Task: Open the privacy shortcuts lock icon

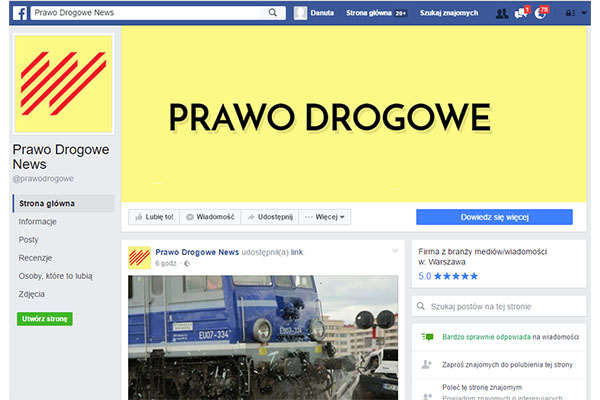Action: point(570,13)
